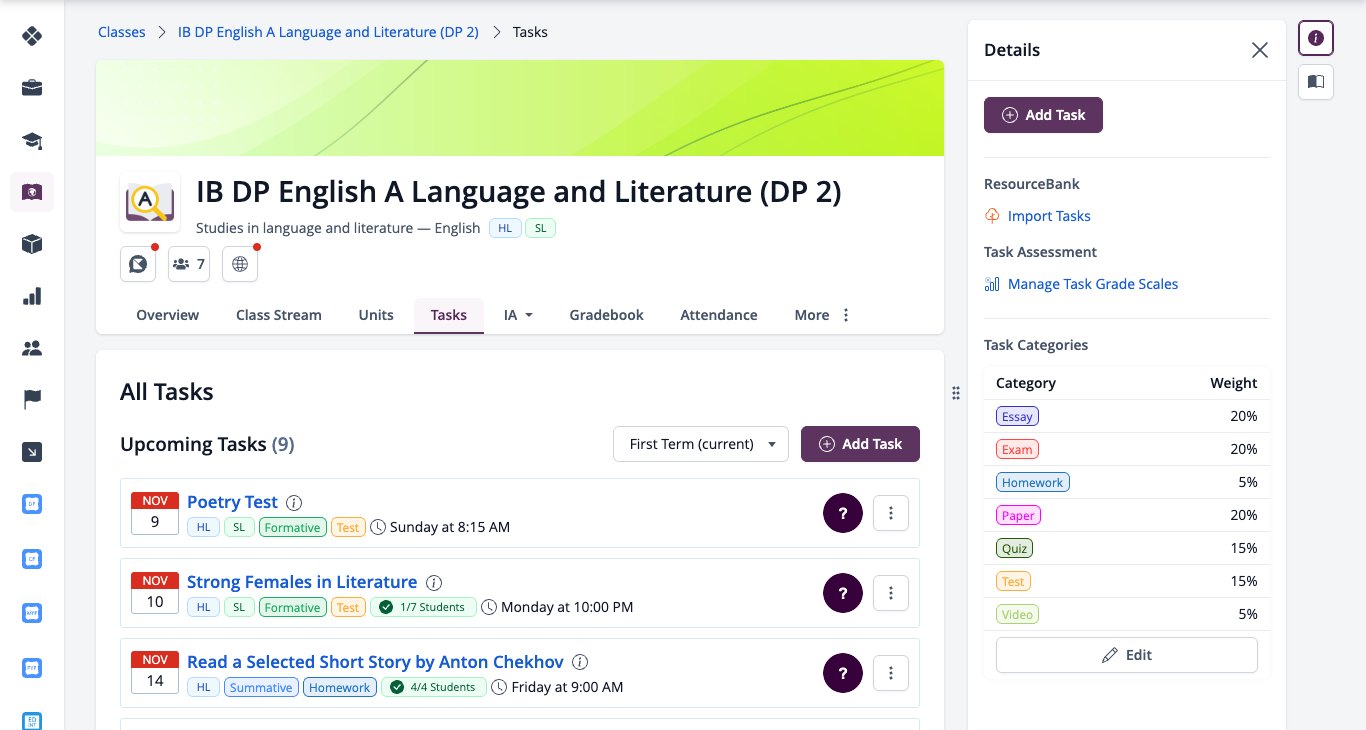Open class messages chat bubble icon
Screen dimensions: 1366x730
pos(138,264)
